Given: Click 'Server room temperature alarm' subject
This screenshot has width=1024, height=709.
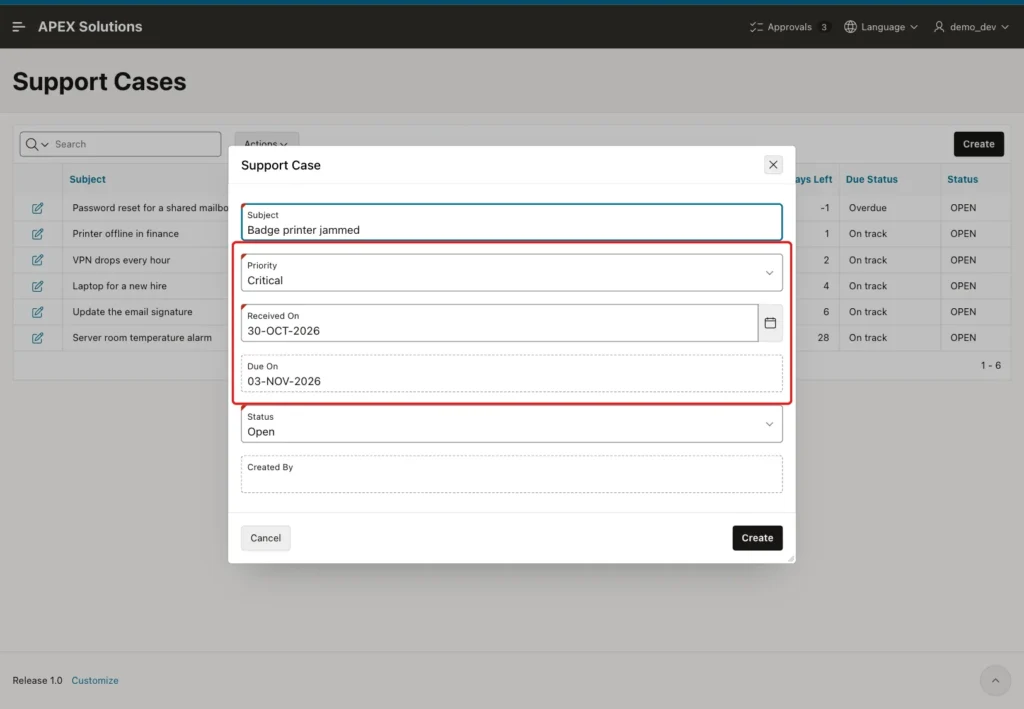Looking at the screenshot, I should 142,338.
